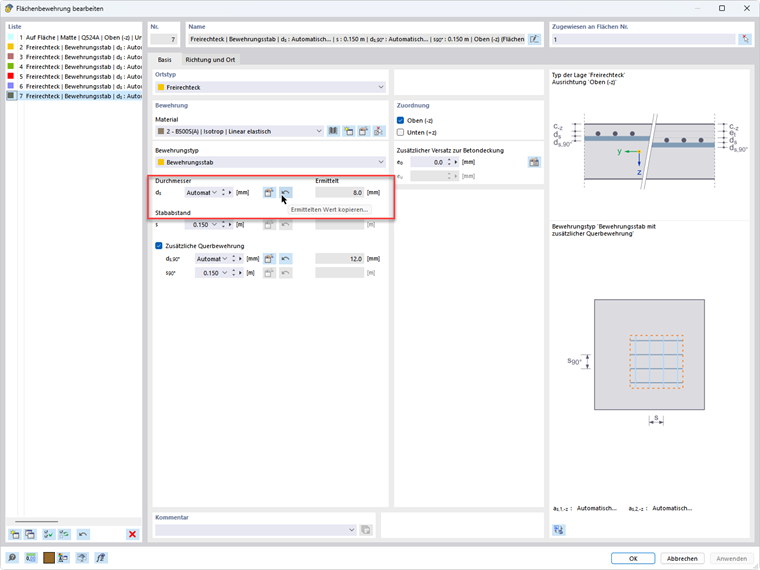Select list item 6 Freirechteck
Screen dimensions: 760x570
74,86
